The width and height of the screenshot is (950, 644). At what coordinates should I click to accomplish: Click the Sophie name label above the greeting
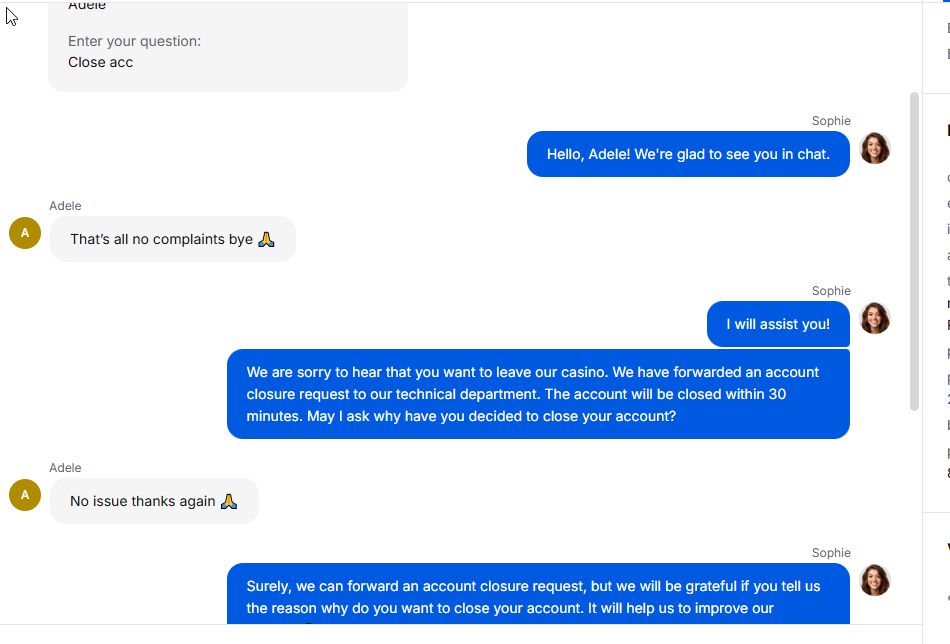[x=831, y=121]
